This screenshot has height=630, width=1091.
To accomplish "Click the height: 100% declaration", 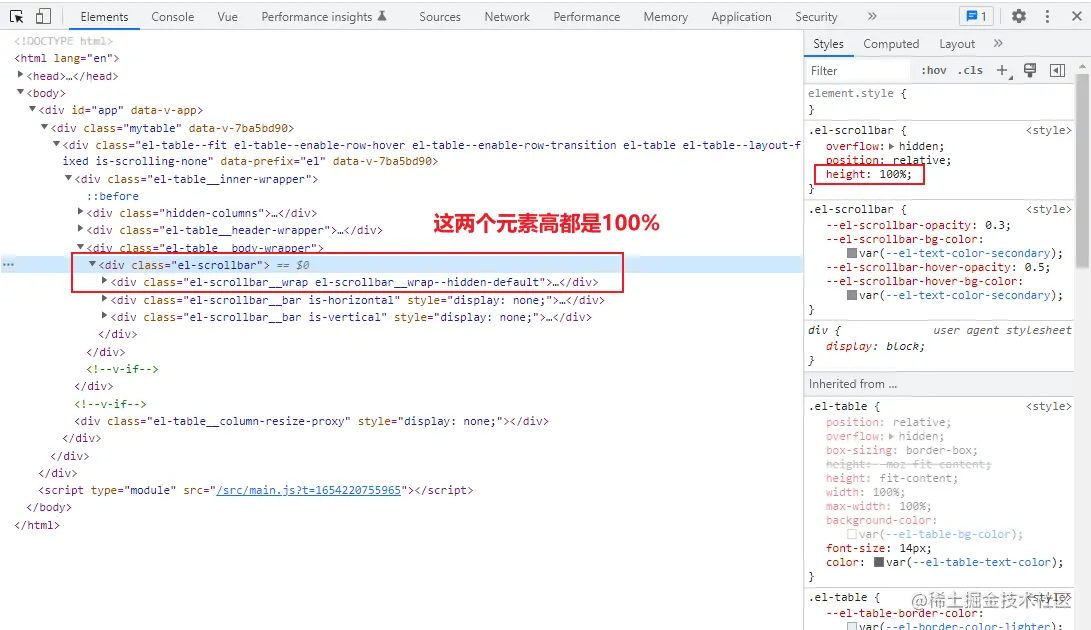I will [x=868, y=174].
